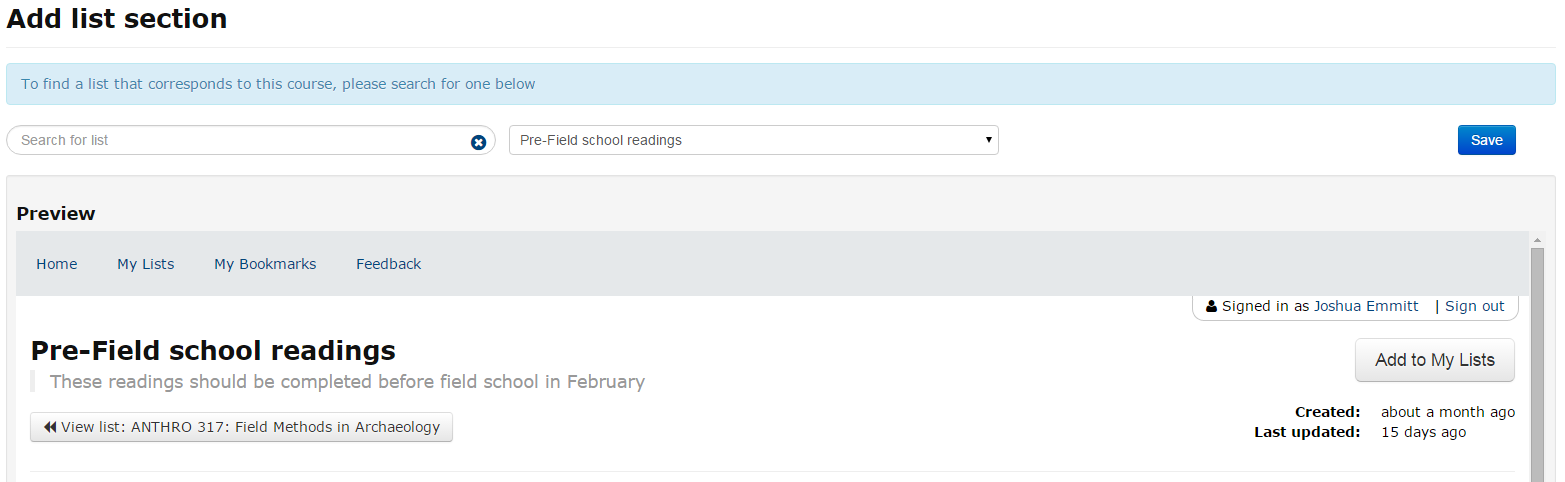
Task: Open My Bookmarks in the navigation
Action: pos(265,264)
